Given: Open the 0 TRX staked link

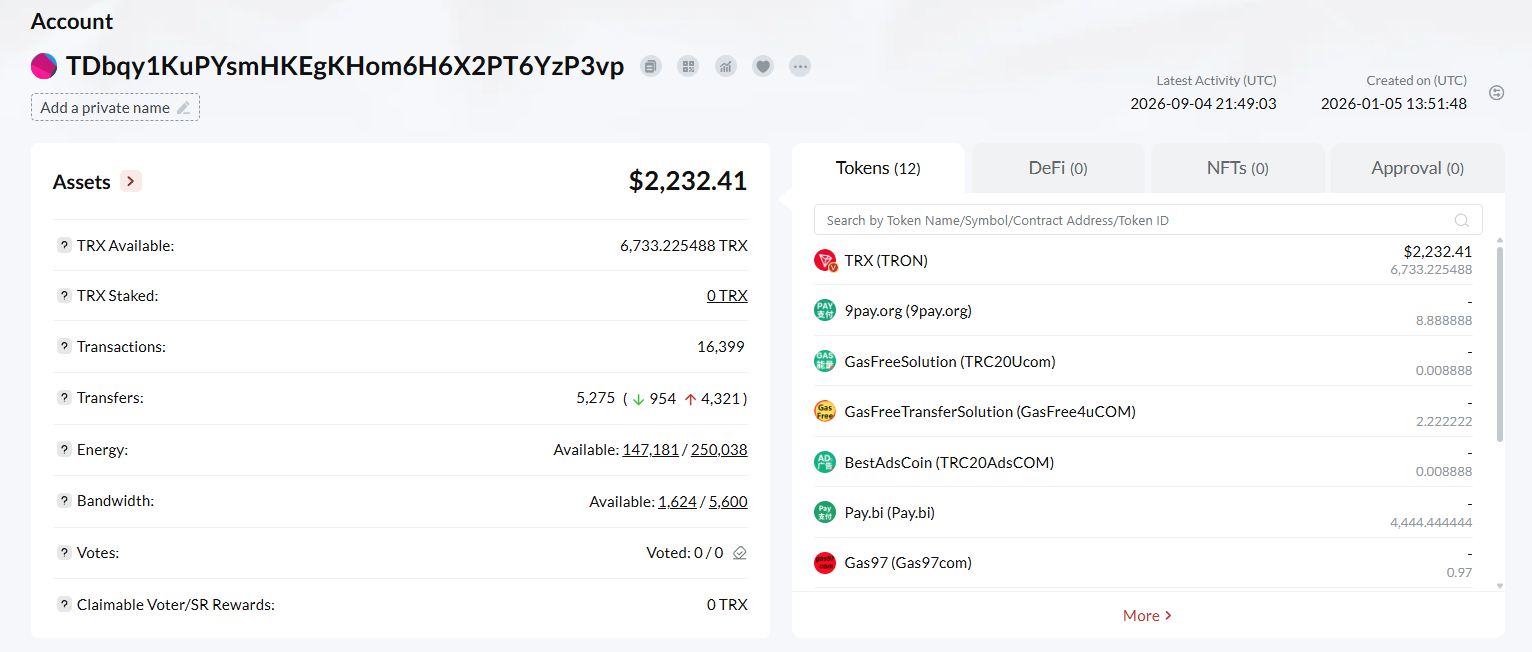Looking at the screenshot, I should (727, 296).
